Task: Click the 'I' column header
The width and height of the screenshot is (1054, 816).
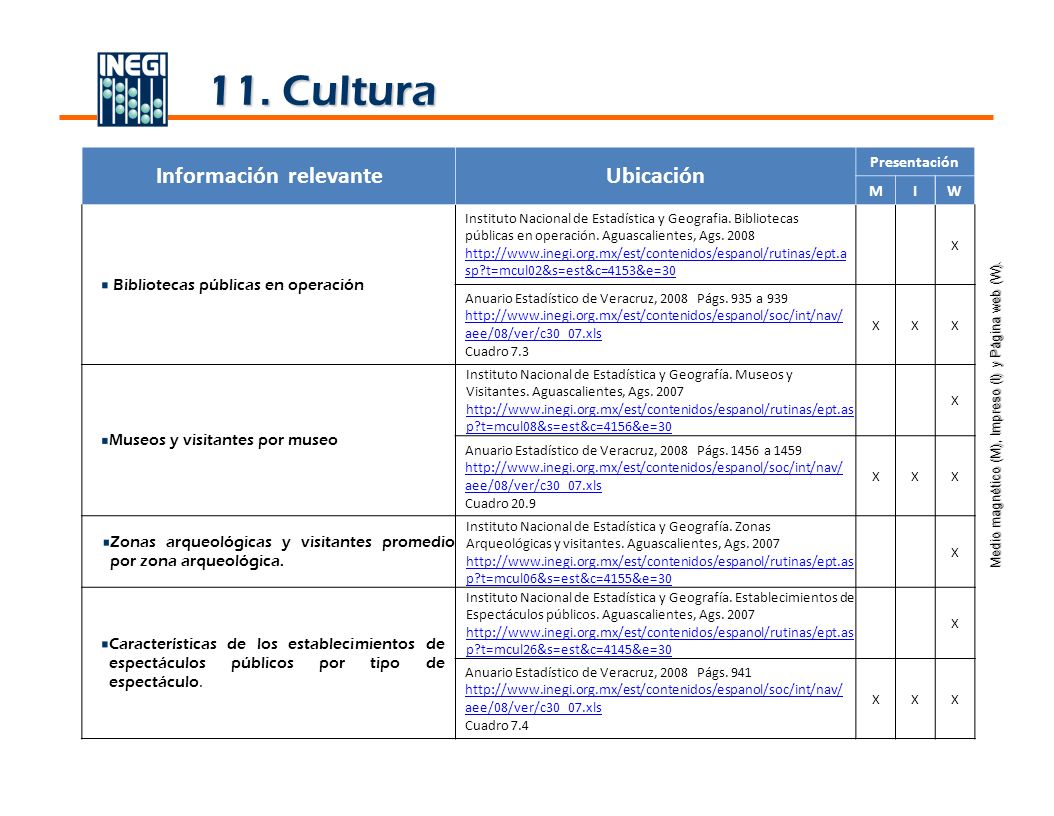Action: (x=915, y=191)
